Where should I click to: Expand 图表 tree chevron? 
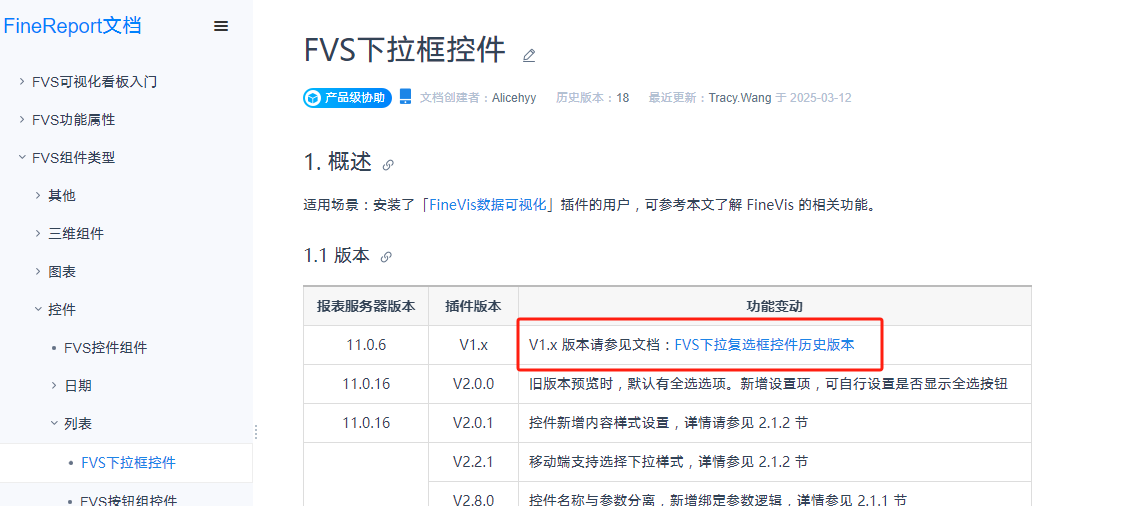pyautogui.click(x=38, y=271)
